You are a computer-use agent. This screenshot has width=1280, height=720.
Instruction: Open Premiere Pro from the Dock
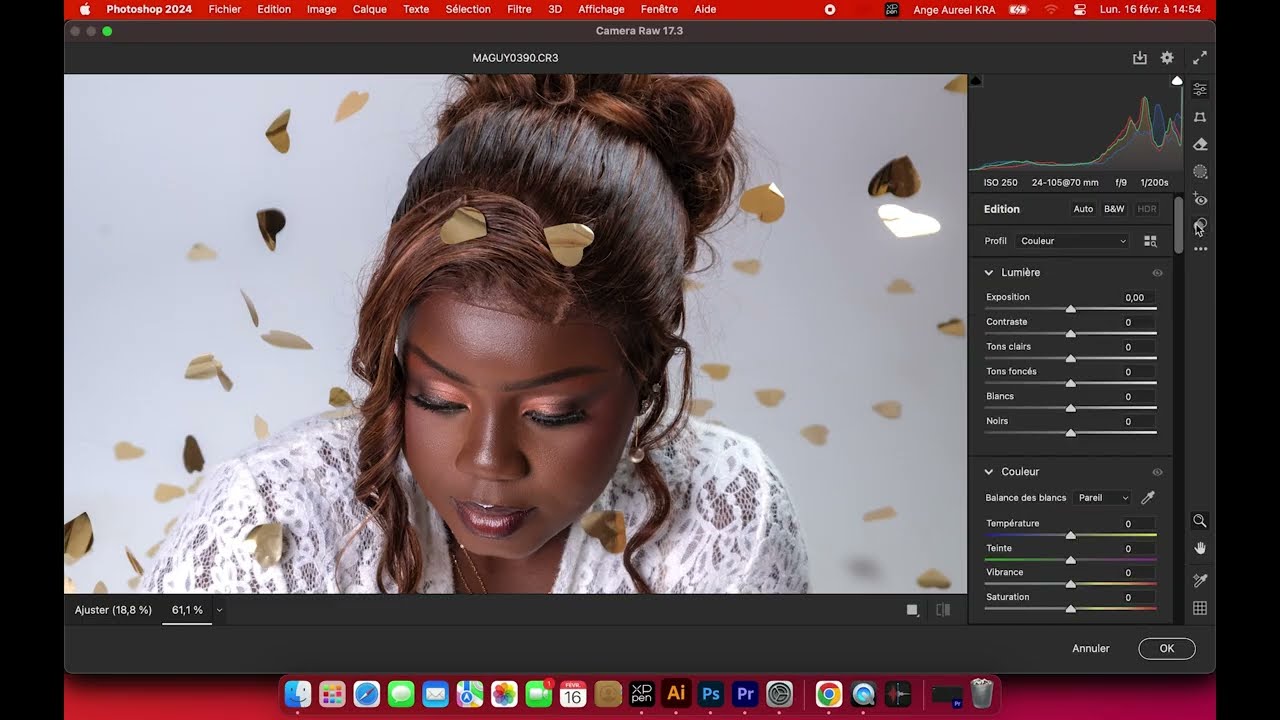point(745,693)
